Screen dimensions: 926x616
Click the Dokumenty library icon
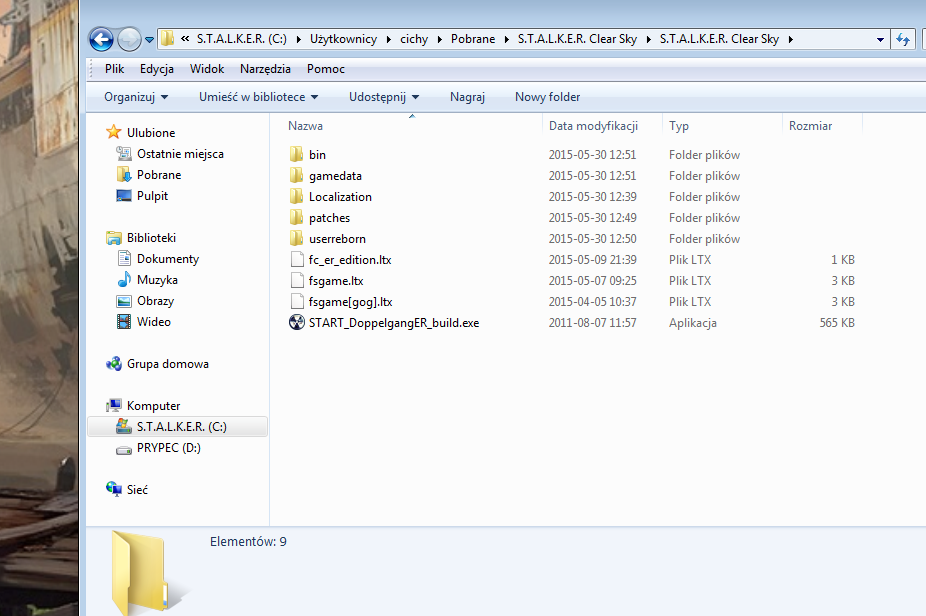click(124, 258)
